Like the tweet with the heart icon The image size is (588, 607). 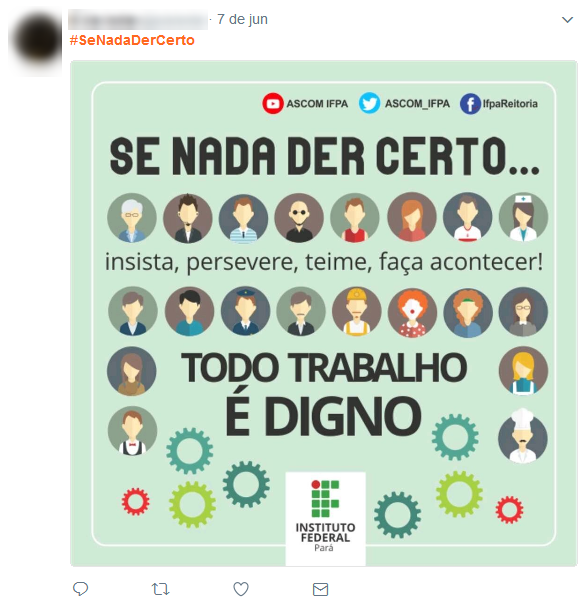(x=241, y=589)
